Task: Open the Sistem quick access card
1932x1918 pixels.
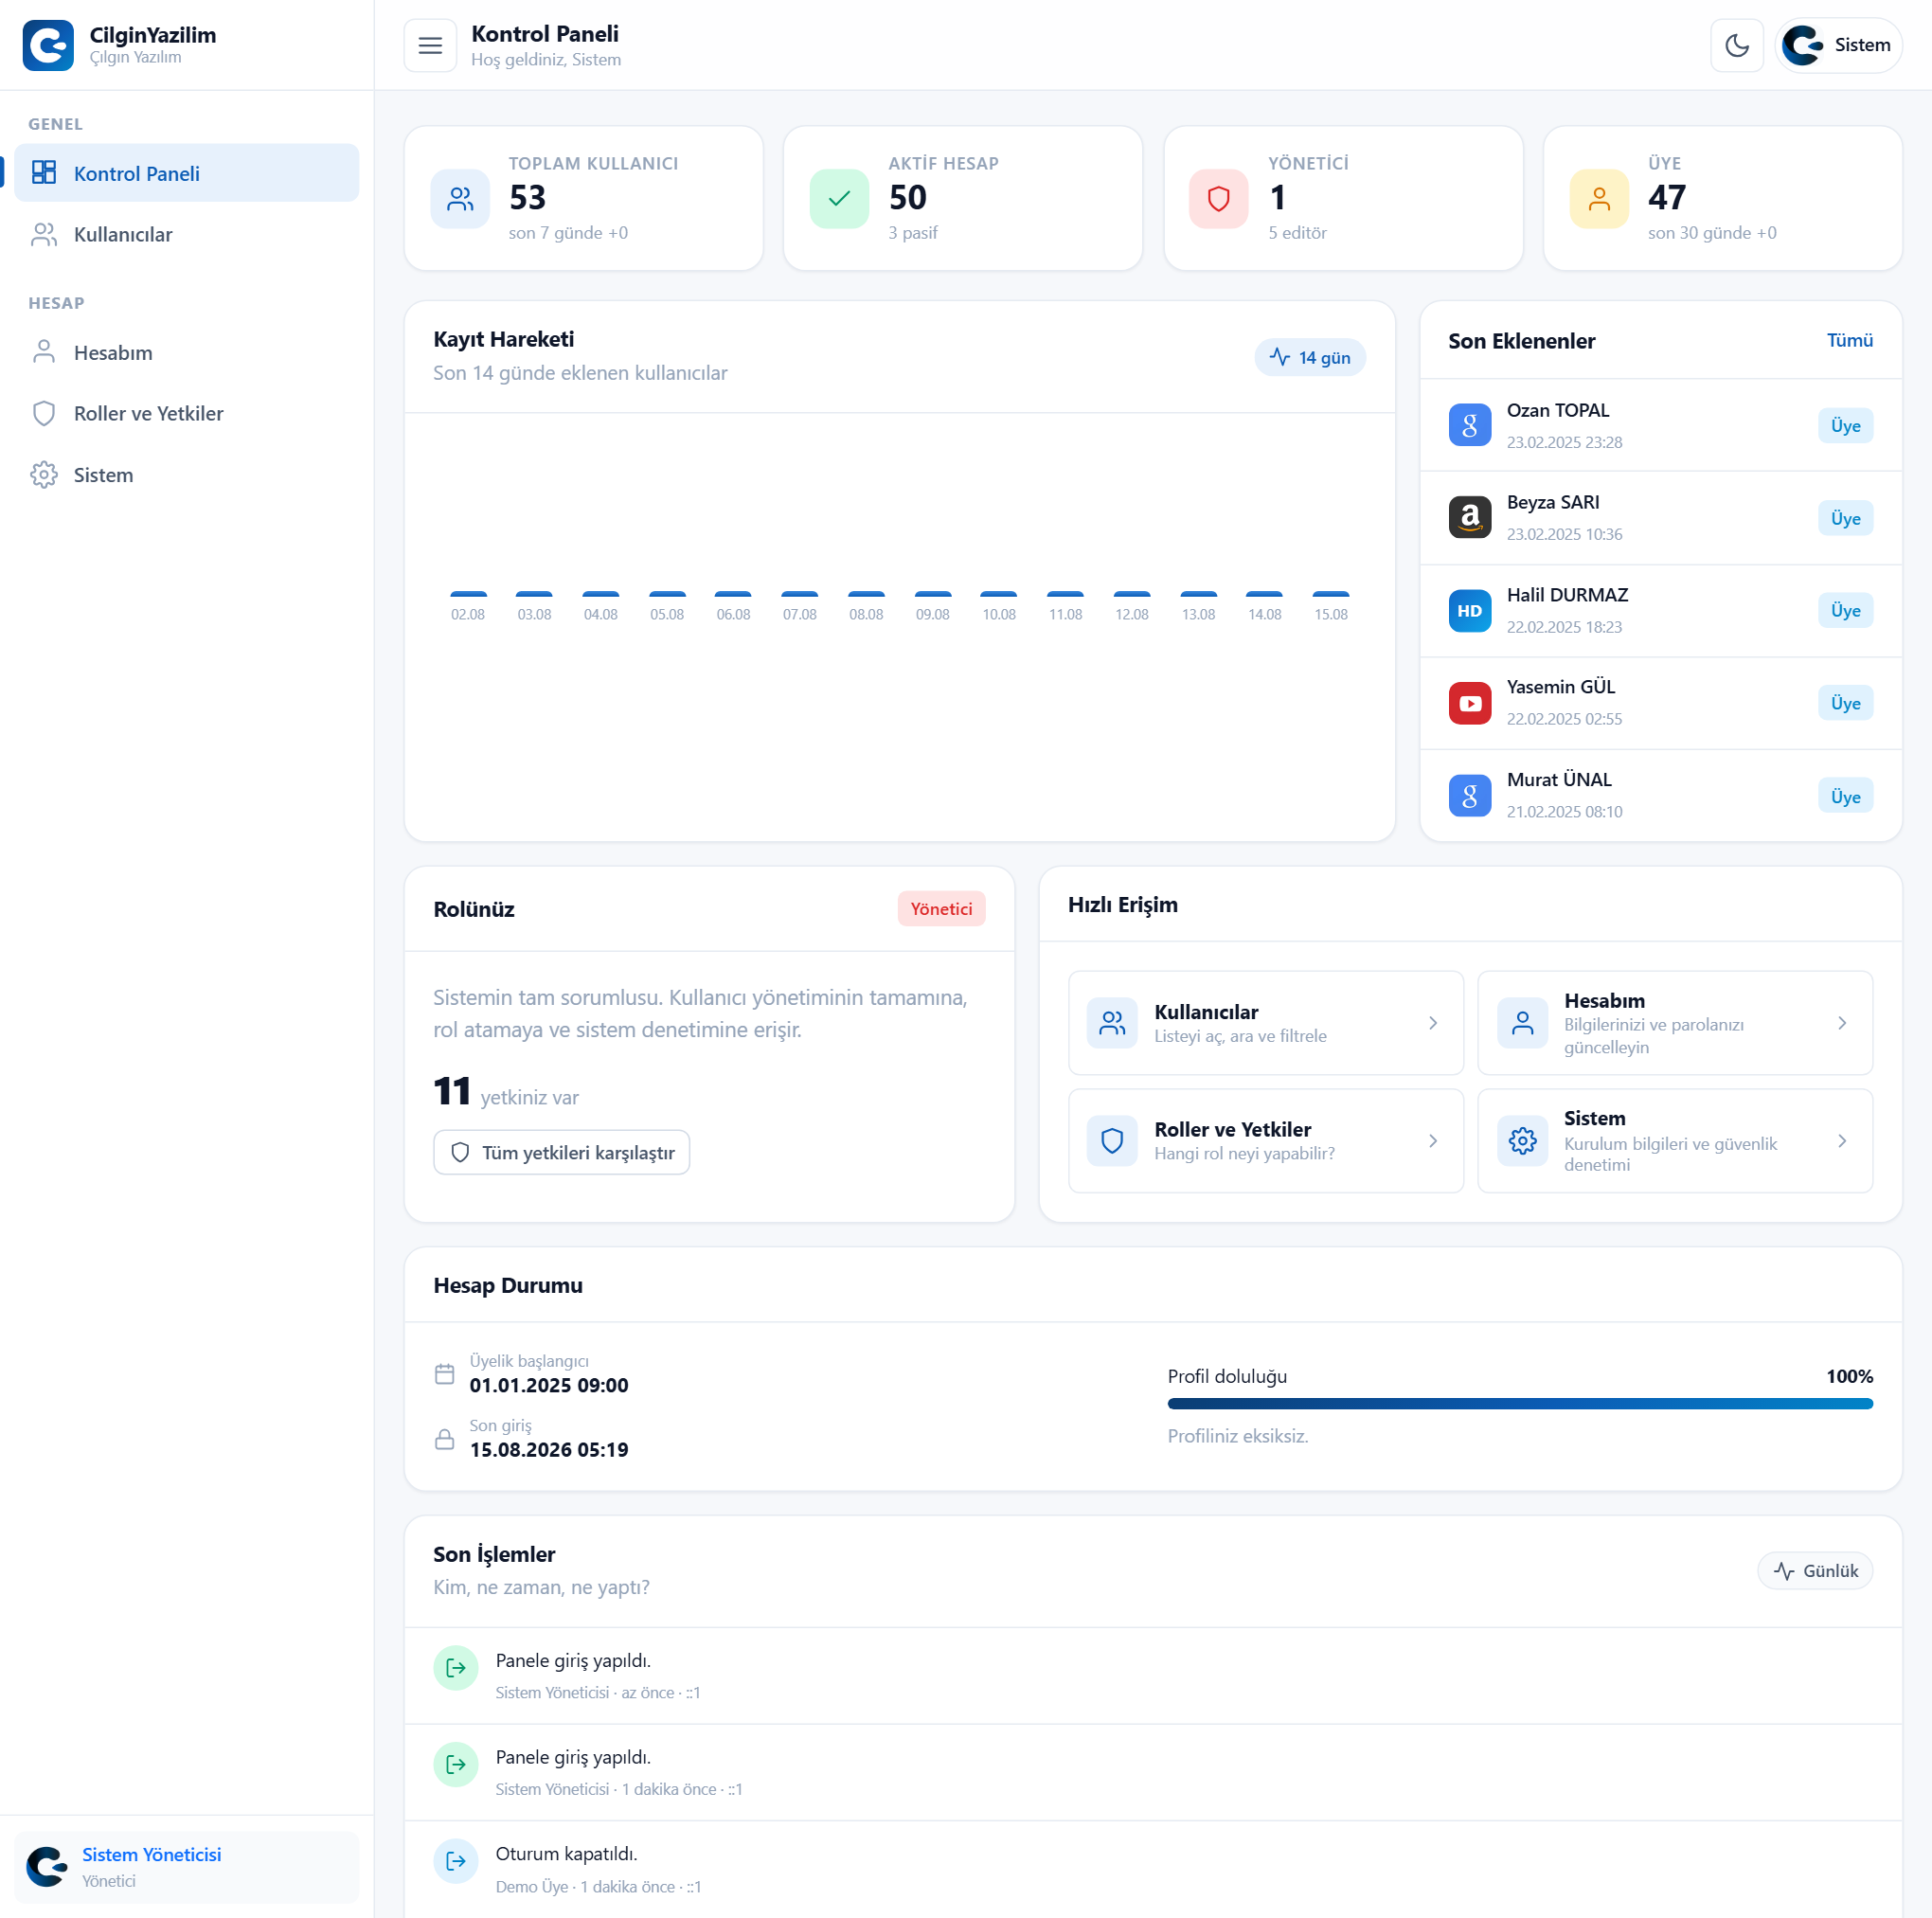Action: [x=1675, y=1140]
